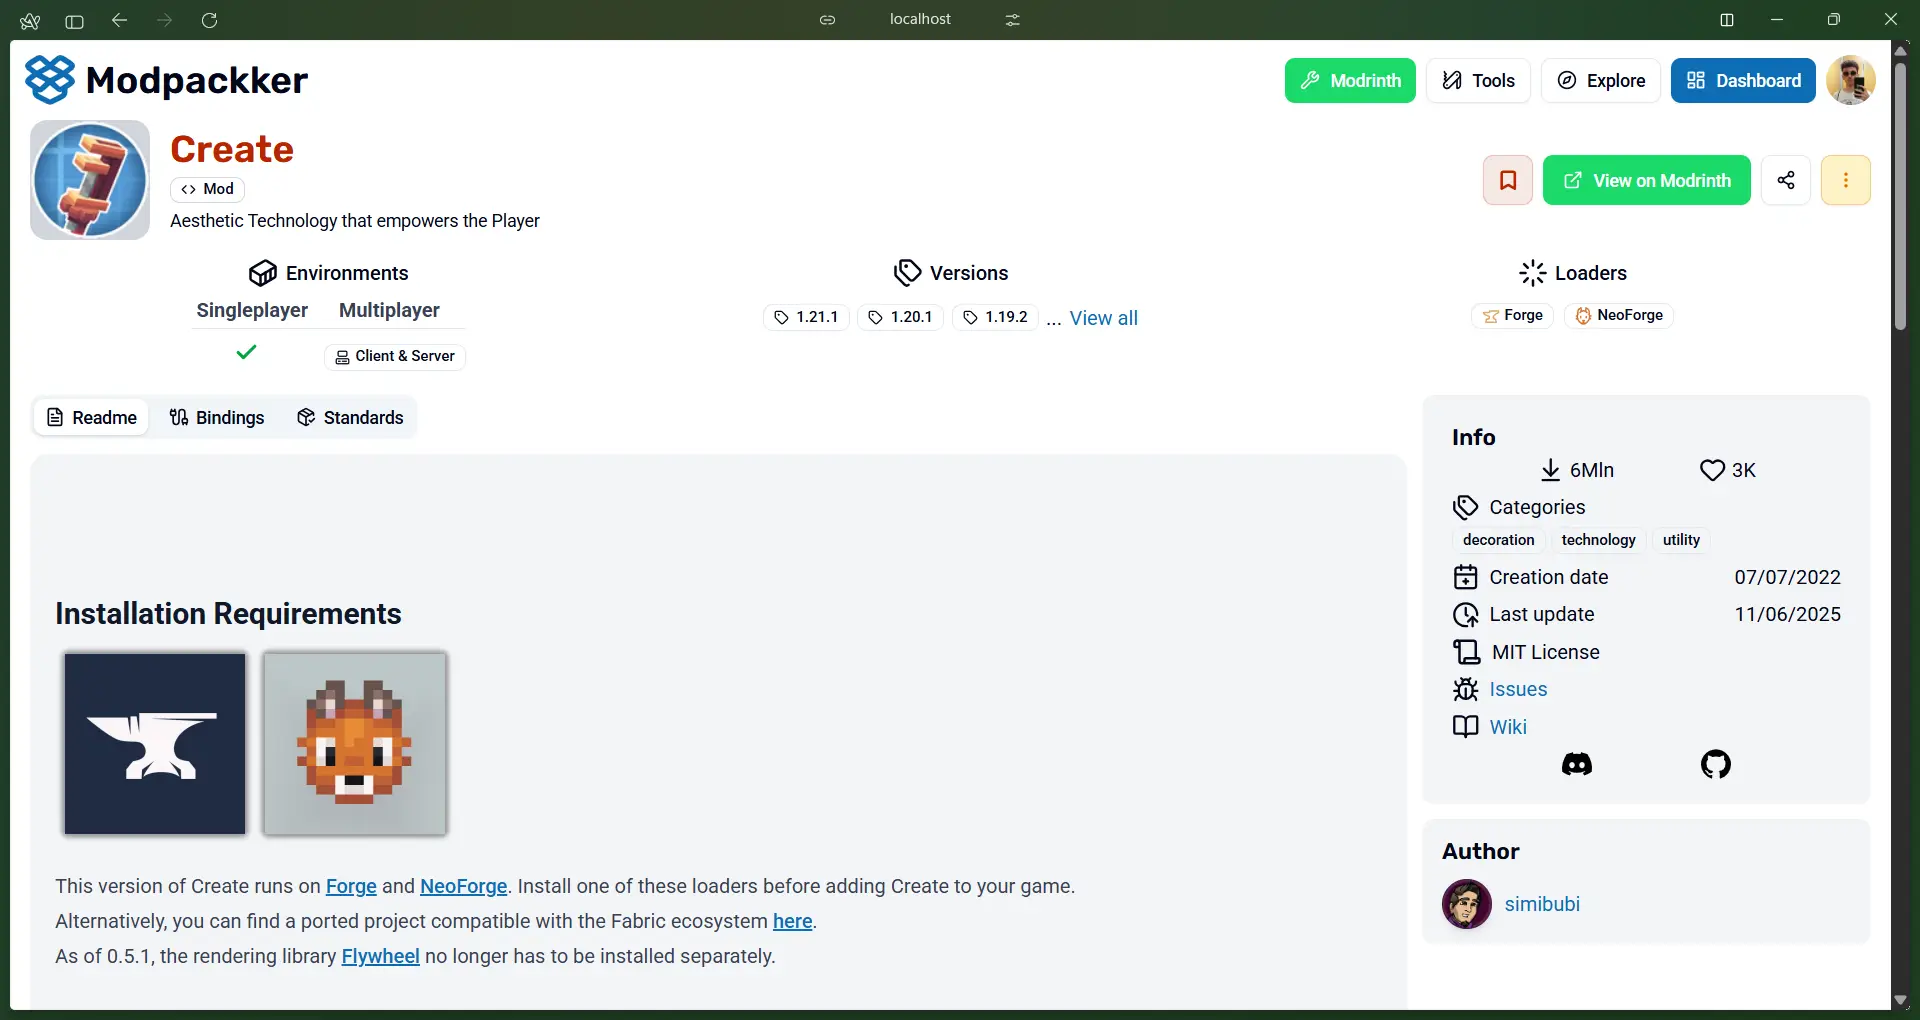This screenshot has height=1020, width=1920.
Task: Click the Singleplayer column header
Action: (x=252, y=310)
